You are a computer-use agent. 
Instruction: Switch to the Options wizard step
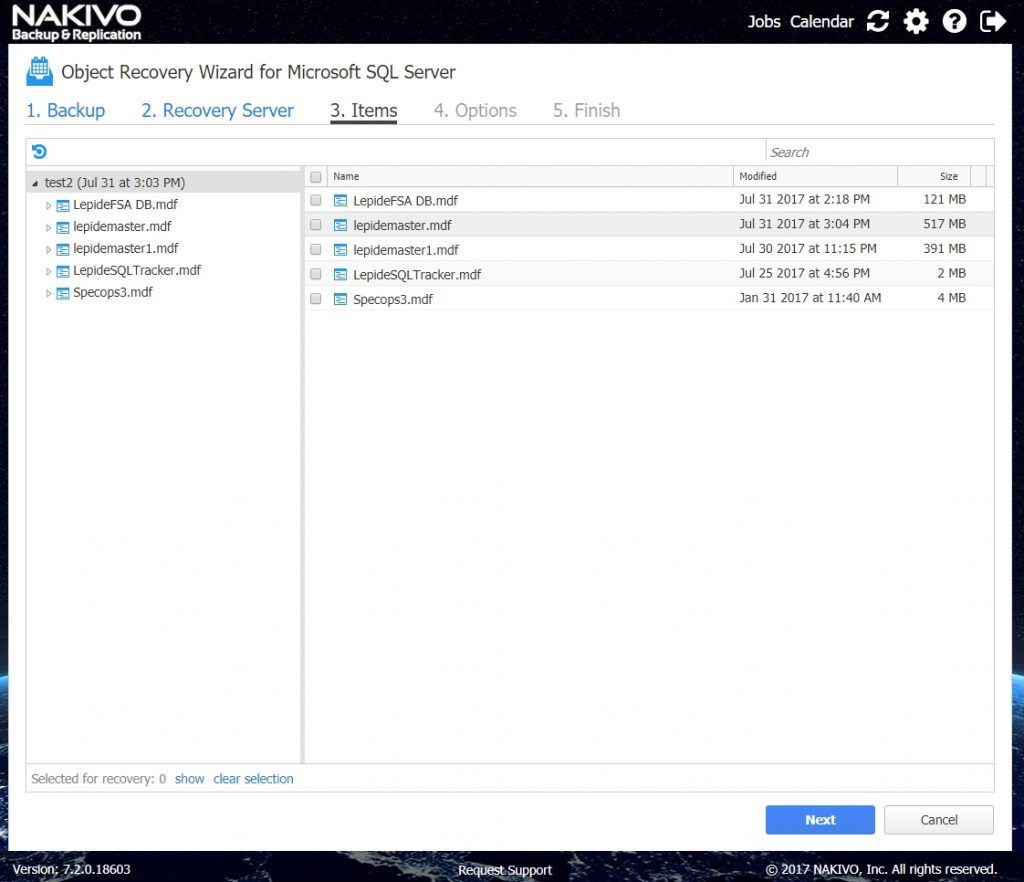474,110
